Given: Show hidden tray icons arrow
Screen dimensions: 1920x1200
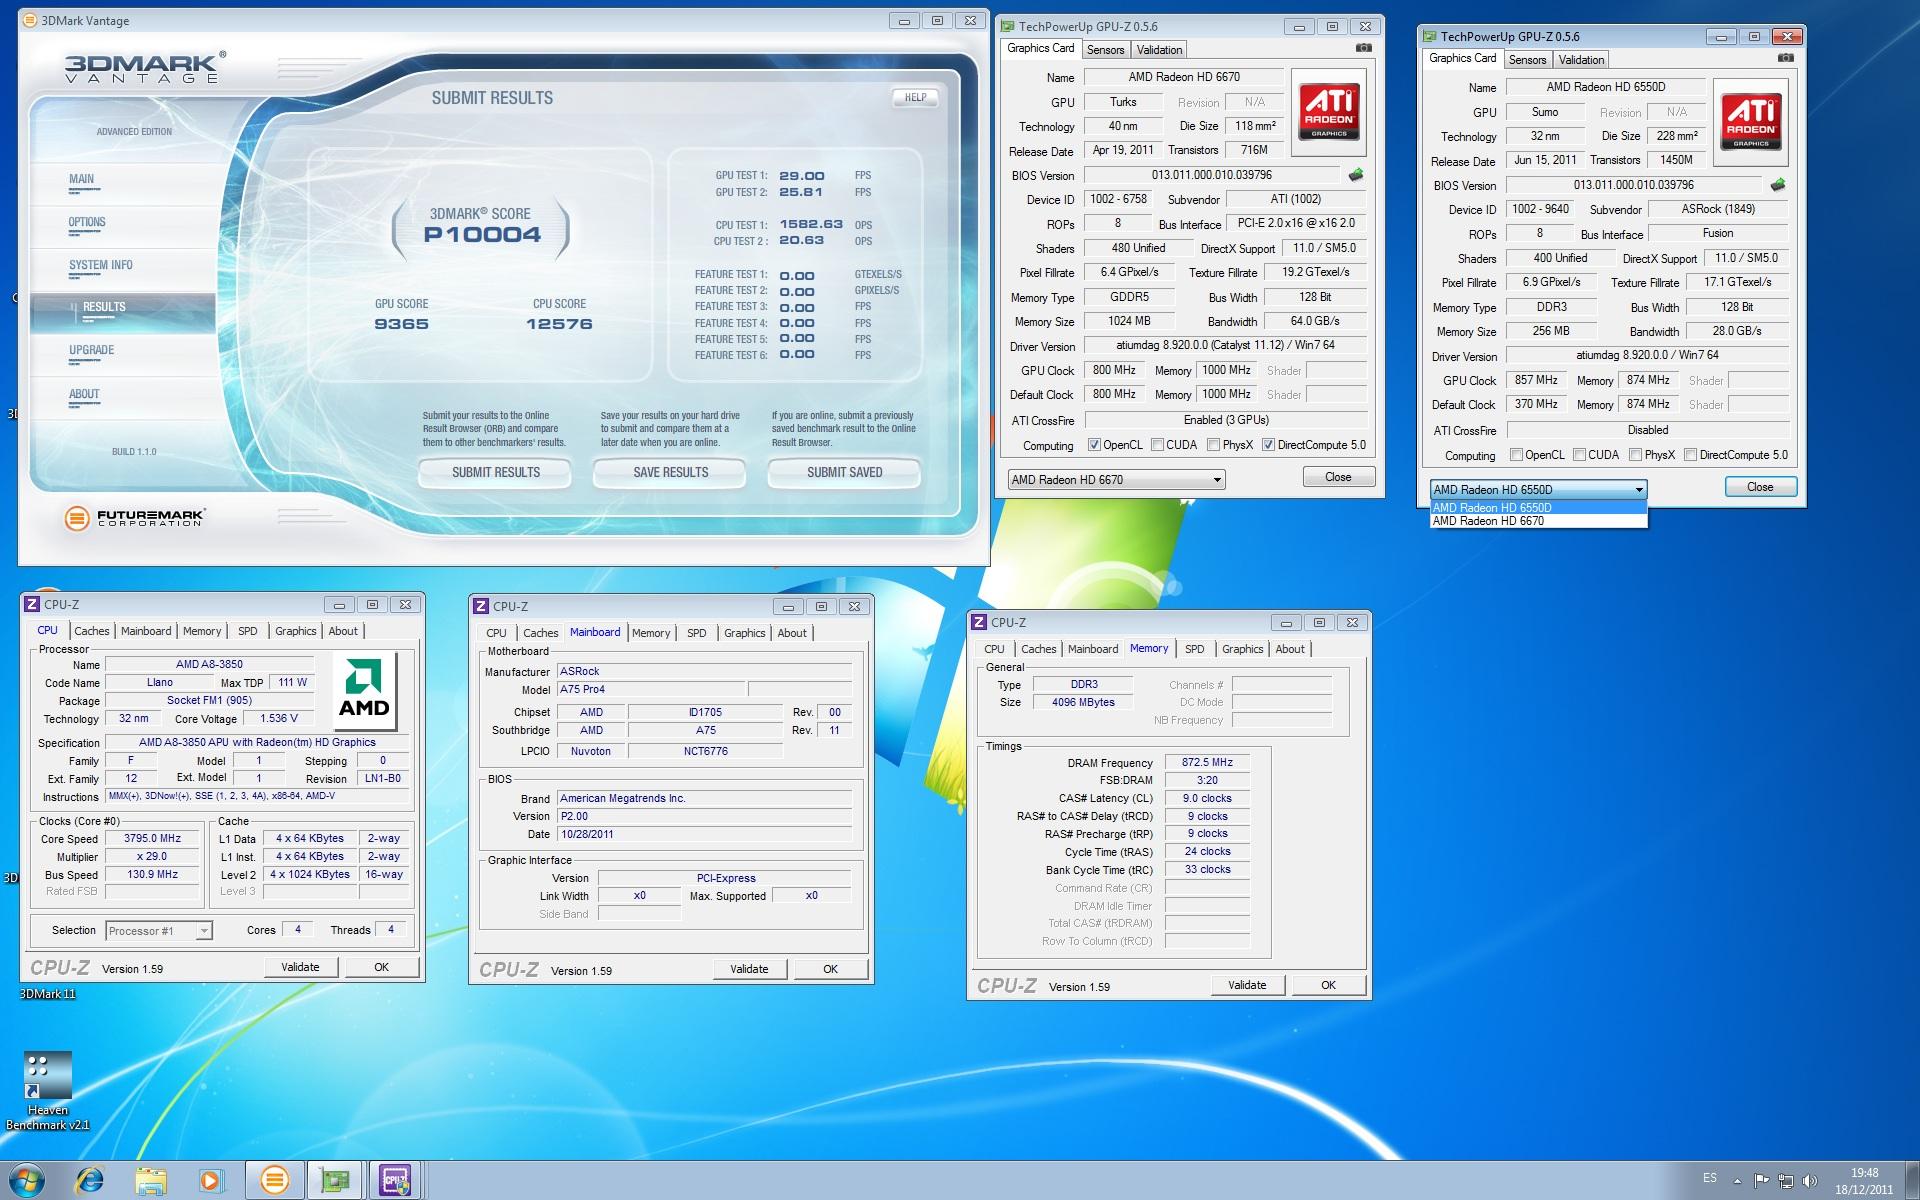Looking at the screenshot, I should tap(1739, 1181).
